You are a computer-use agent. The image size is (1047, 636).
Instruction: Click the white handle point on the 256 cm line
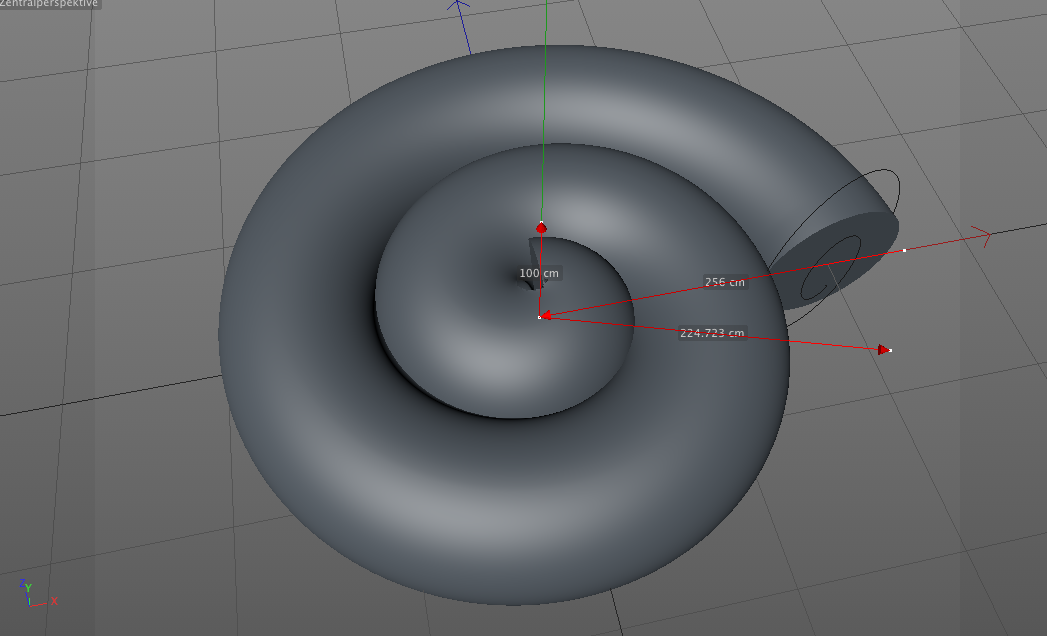(904, 250)
